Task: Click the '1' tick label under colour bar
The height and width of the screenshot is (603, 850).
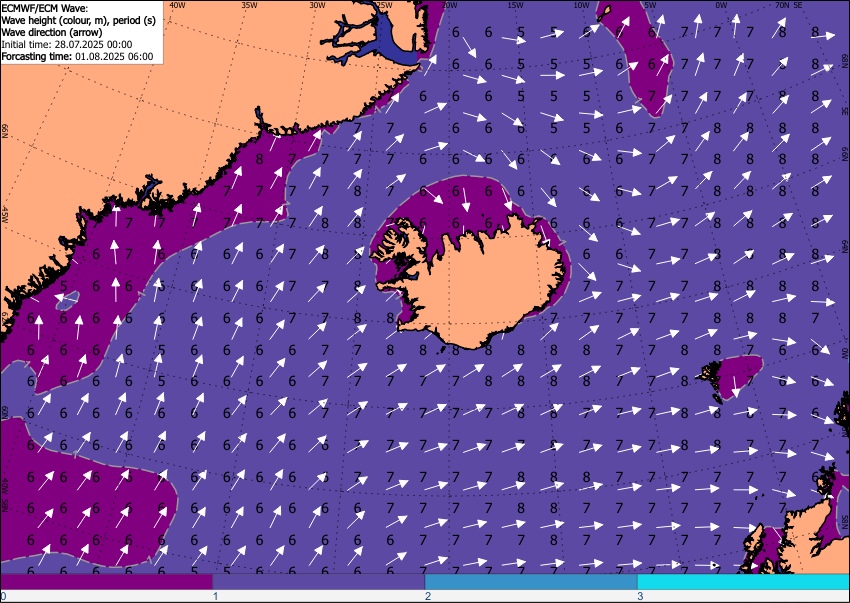Action: coord(215,596)
